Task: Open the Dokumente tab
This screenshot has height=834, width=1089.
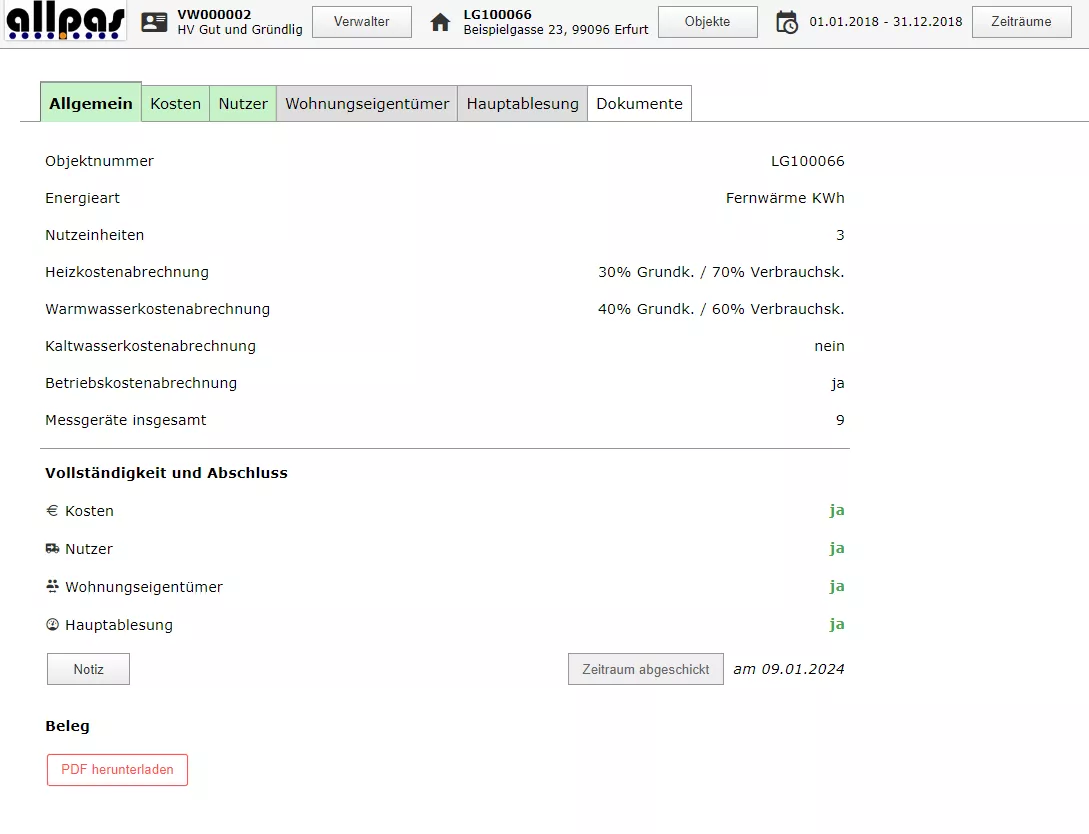Action: [639, 104]
